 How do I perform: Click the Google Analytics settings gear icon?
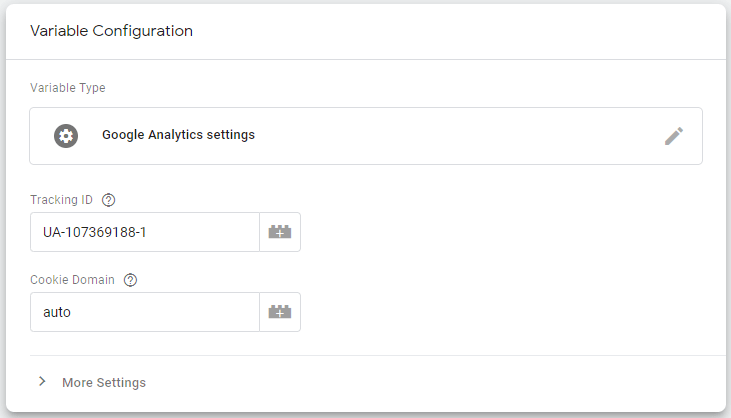pyautogui.click(x=66, y=136)
